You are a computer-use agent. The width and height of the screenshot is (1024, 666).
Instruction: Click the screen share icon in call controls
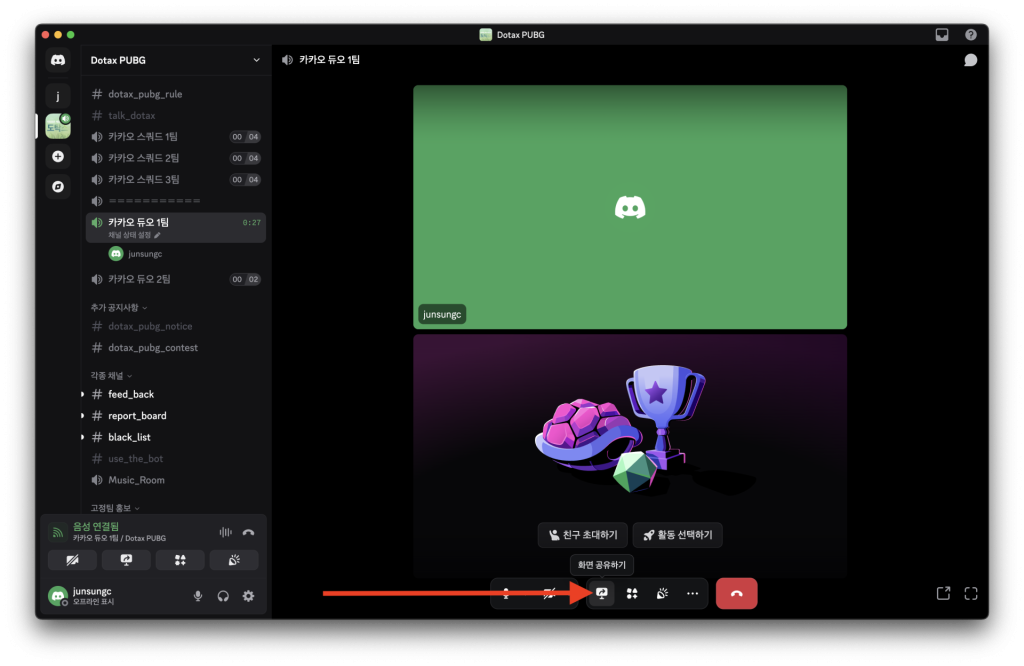pyautogui.click(x=602, y=593)
